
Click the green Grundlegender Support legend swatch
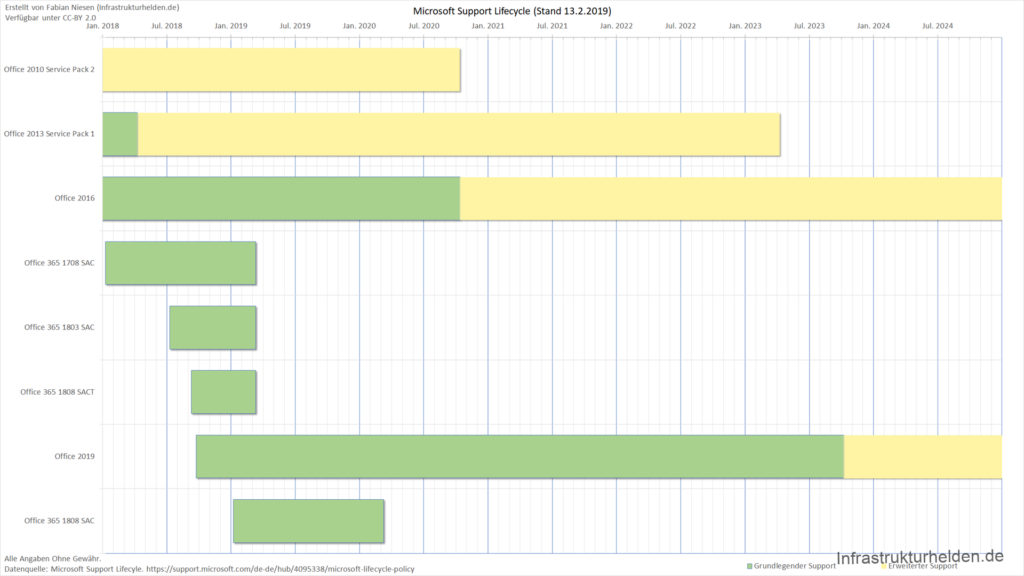[750, 566]
